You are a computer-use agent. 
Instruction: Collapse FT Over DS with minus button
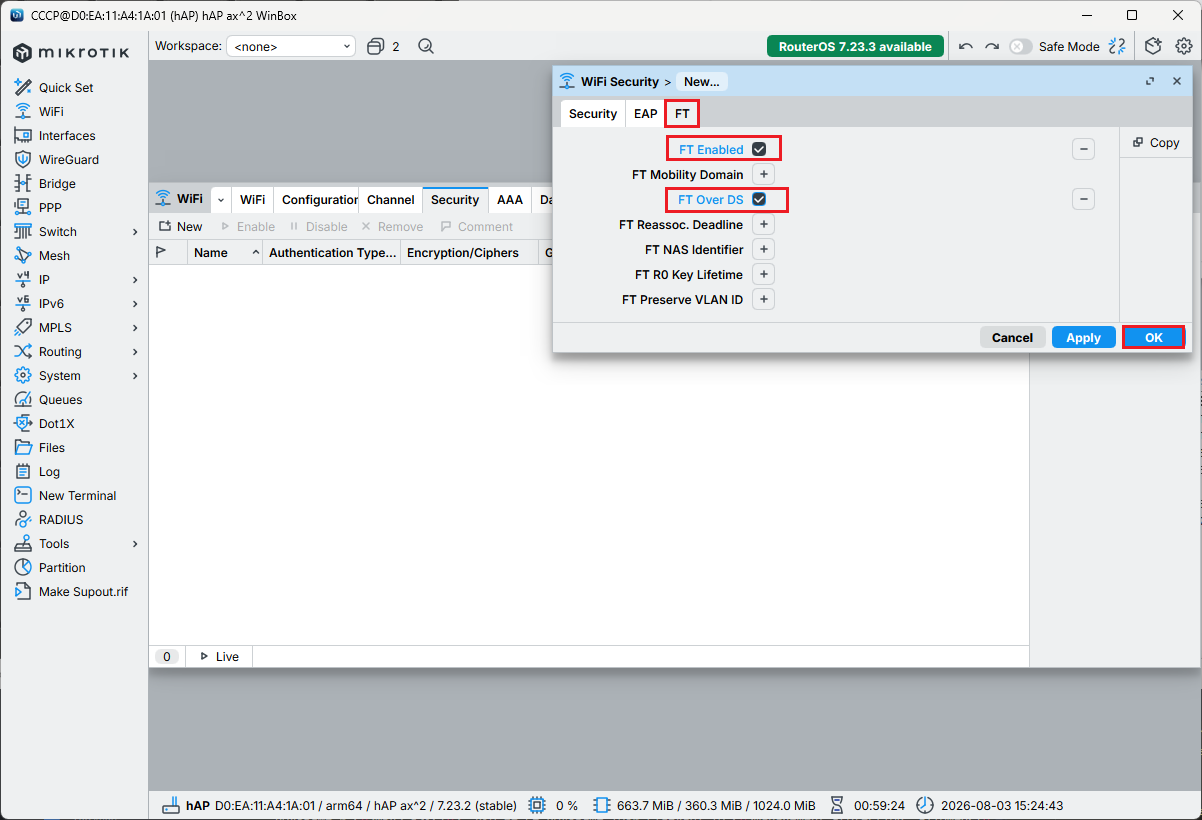(1083, 199)
